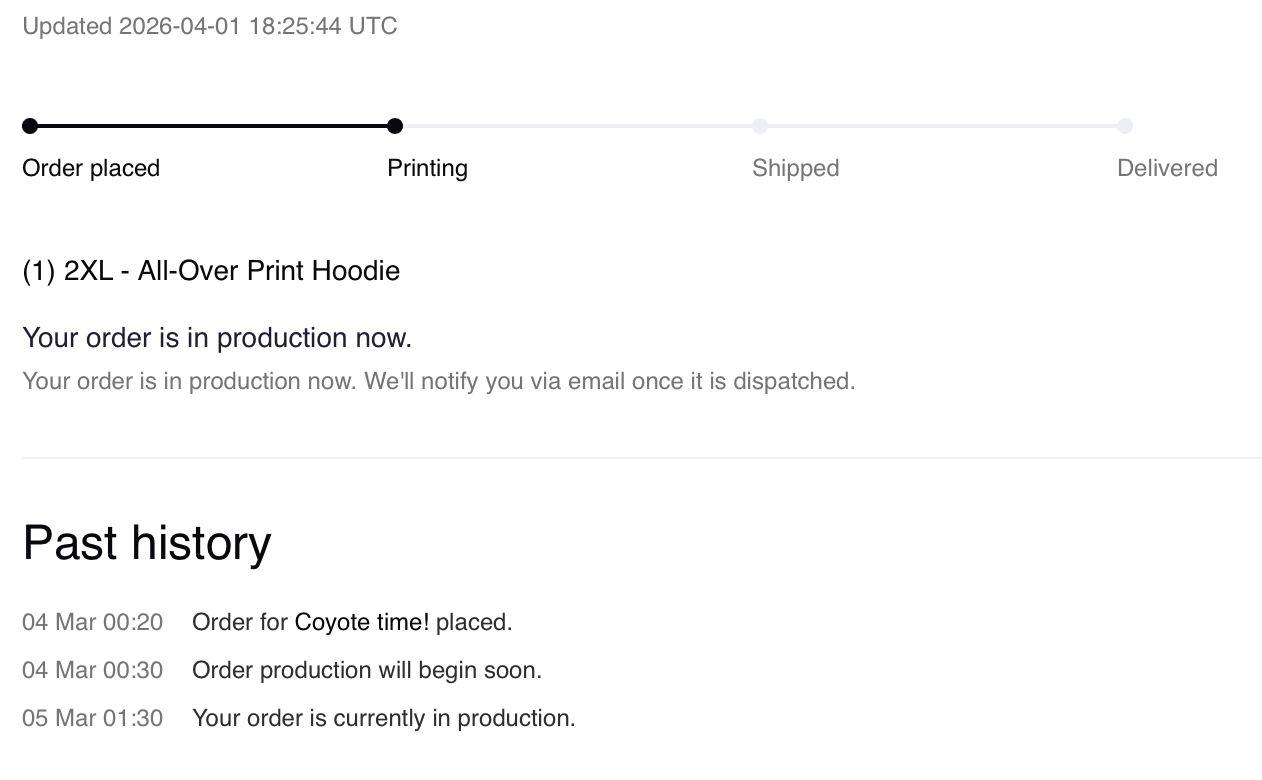Click "Order production will begin soon." entry
The image size is (1262, 780).
click(x=366, y=670)
